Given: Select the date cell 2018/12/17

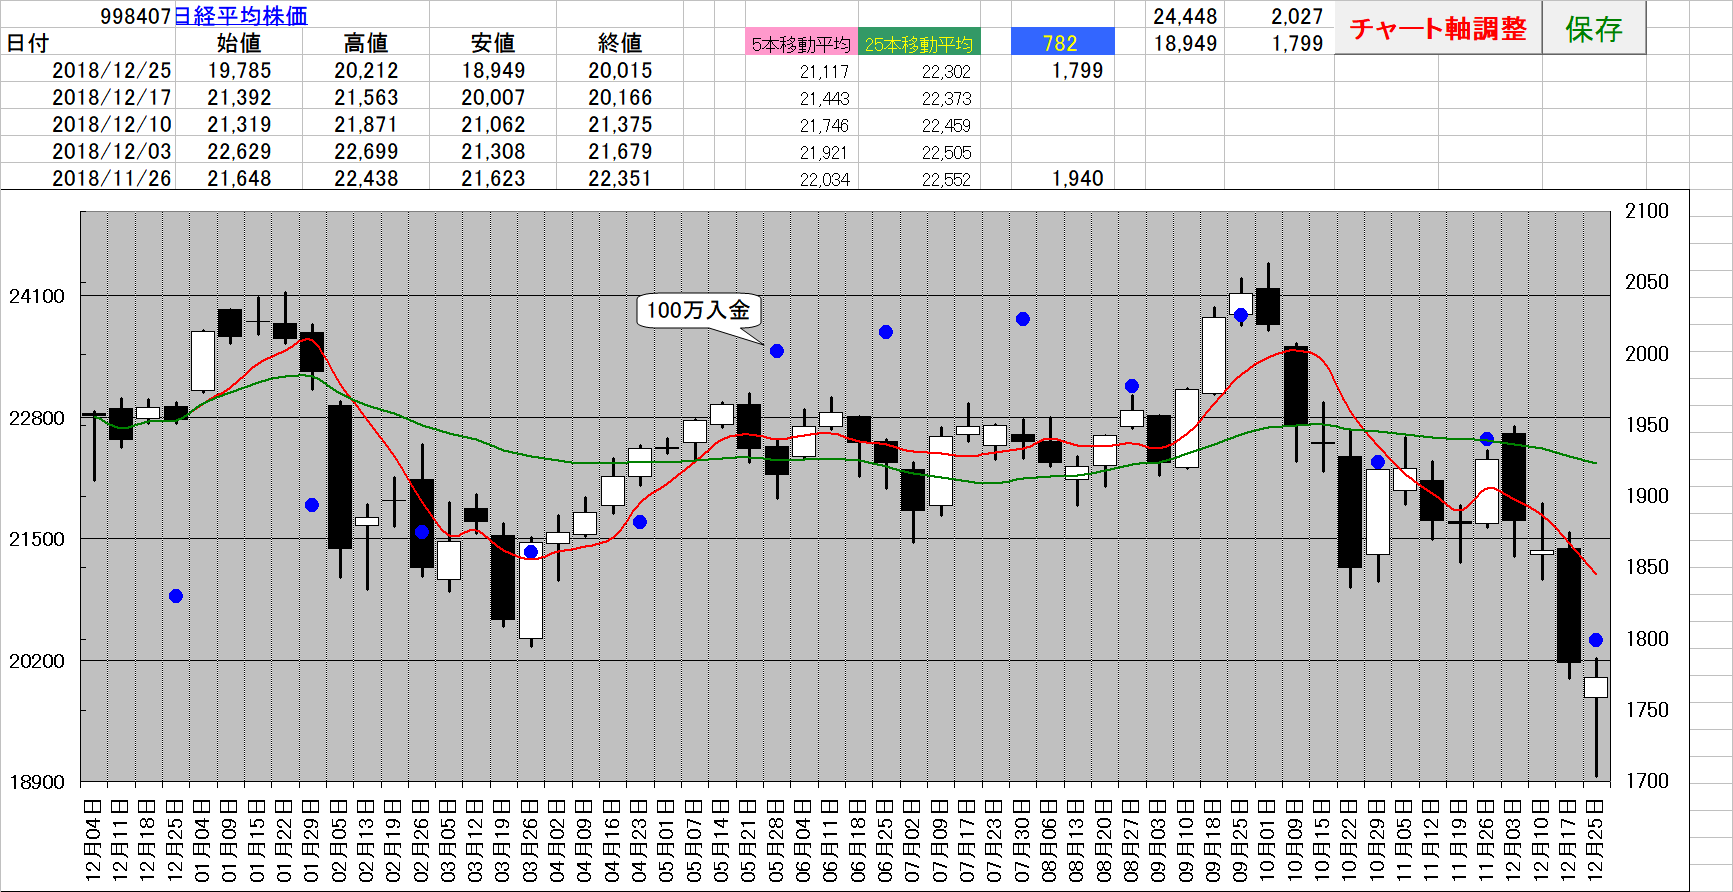Looking at the screenshot, I should coord(112,97).
